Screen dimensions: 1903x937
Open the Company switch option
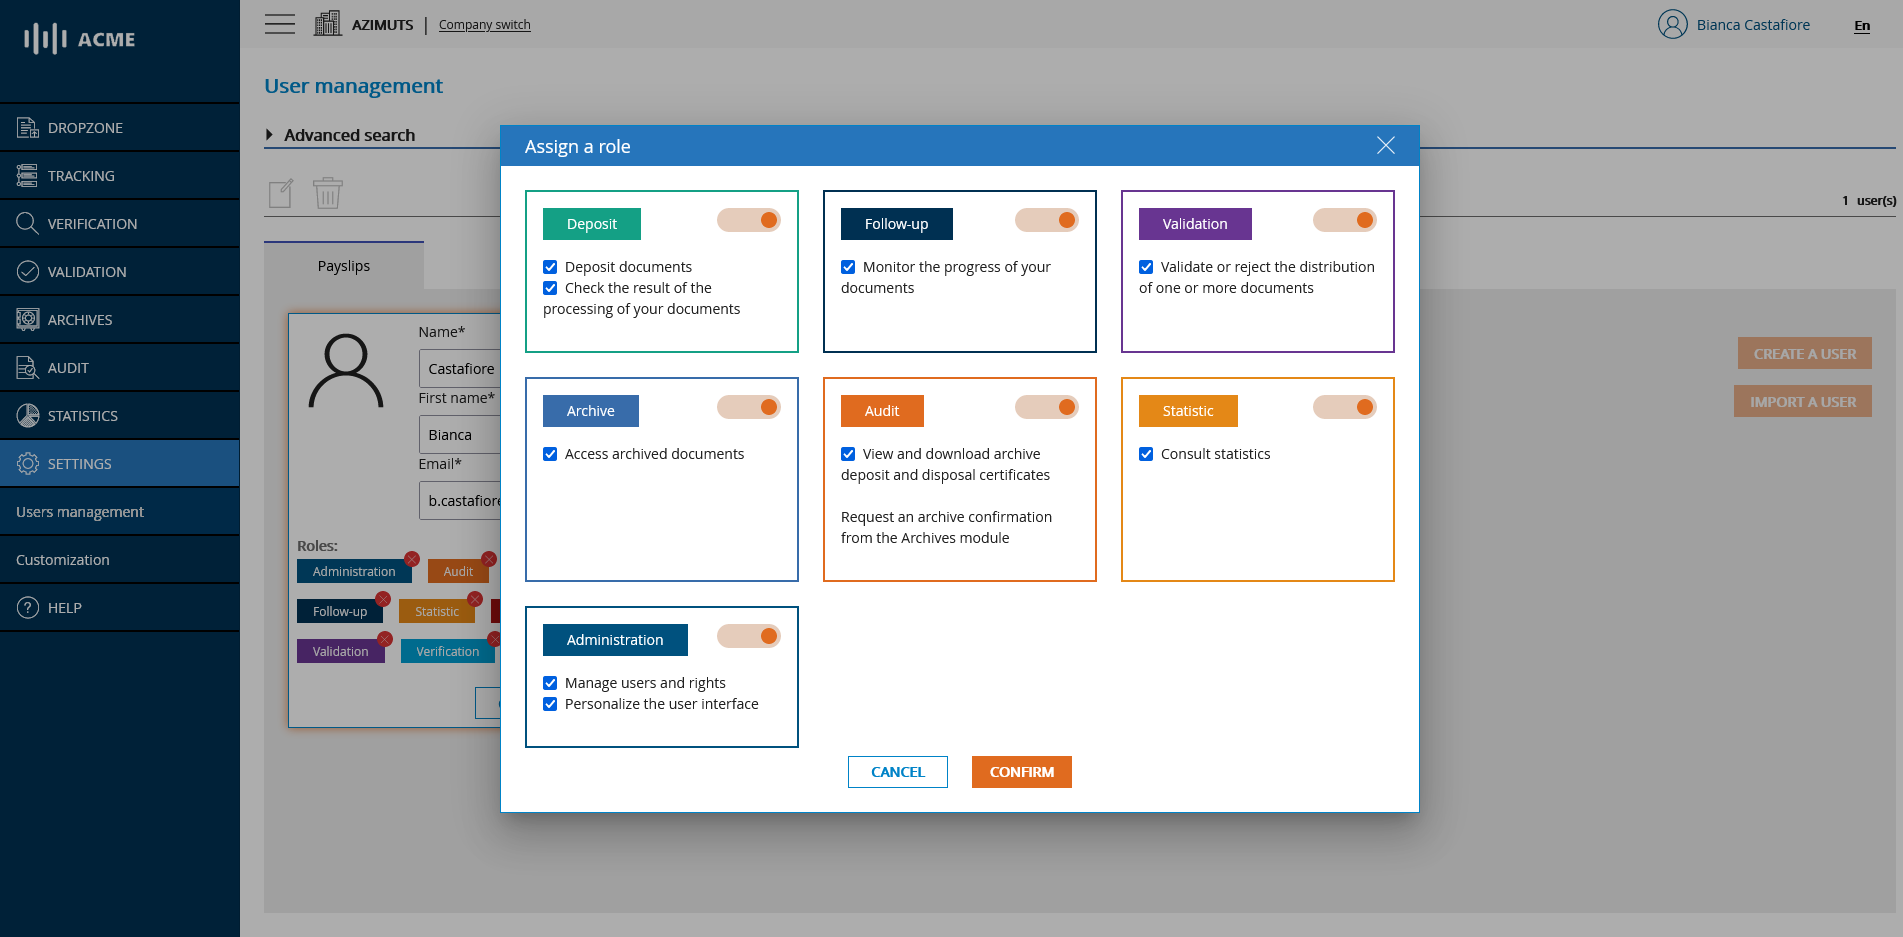[x=484, y=24]
